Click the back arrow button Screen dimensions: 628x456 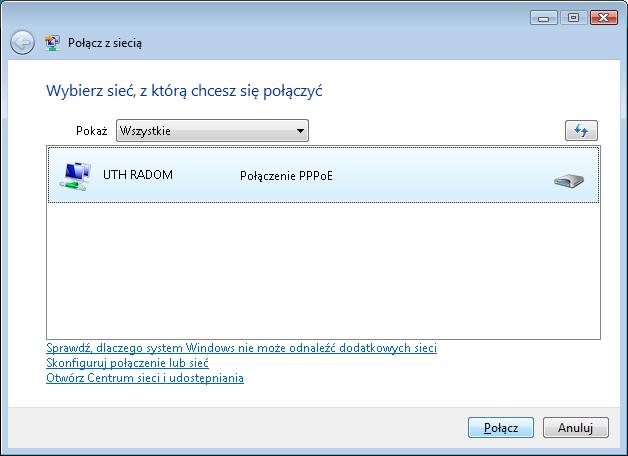point(22,43)
